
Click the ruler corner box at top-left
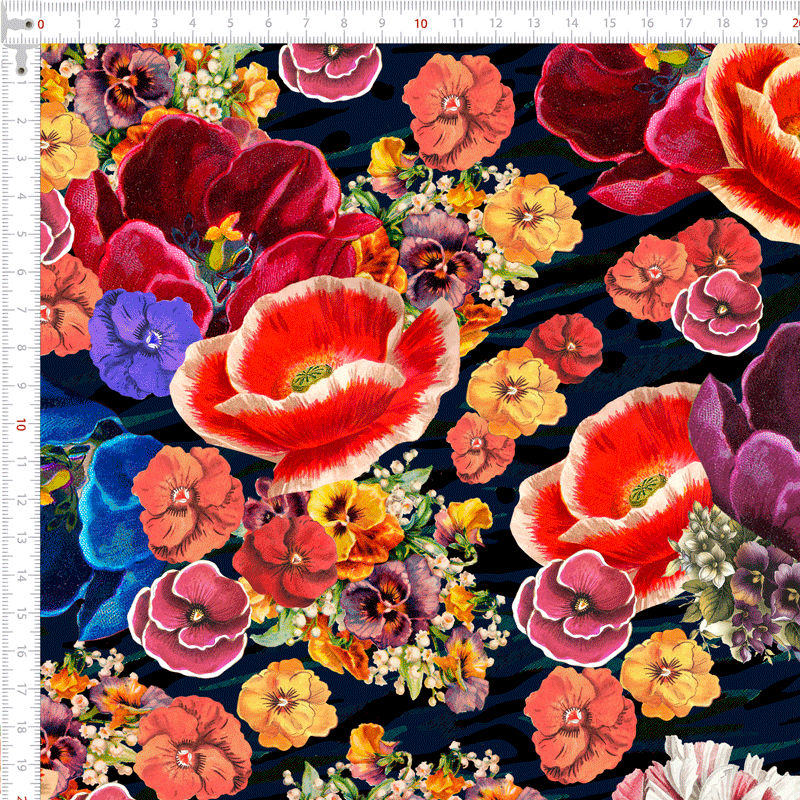click(20, 20)
